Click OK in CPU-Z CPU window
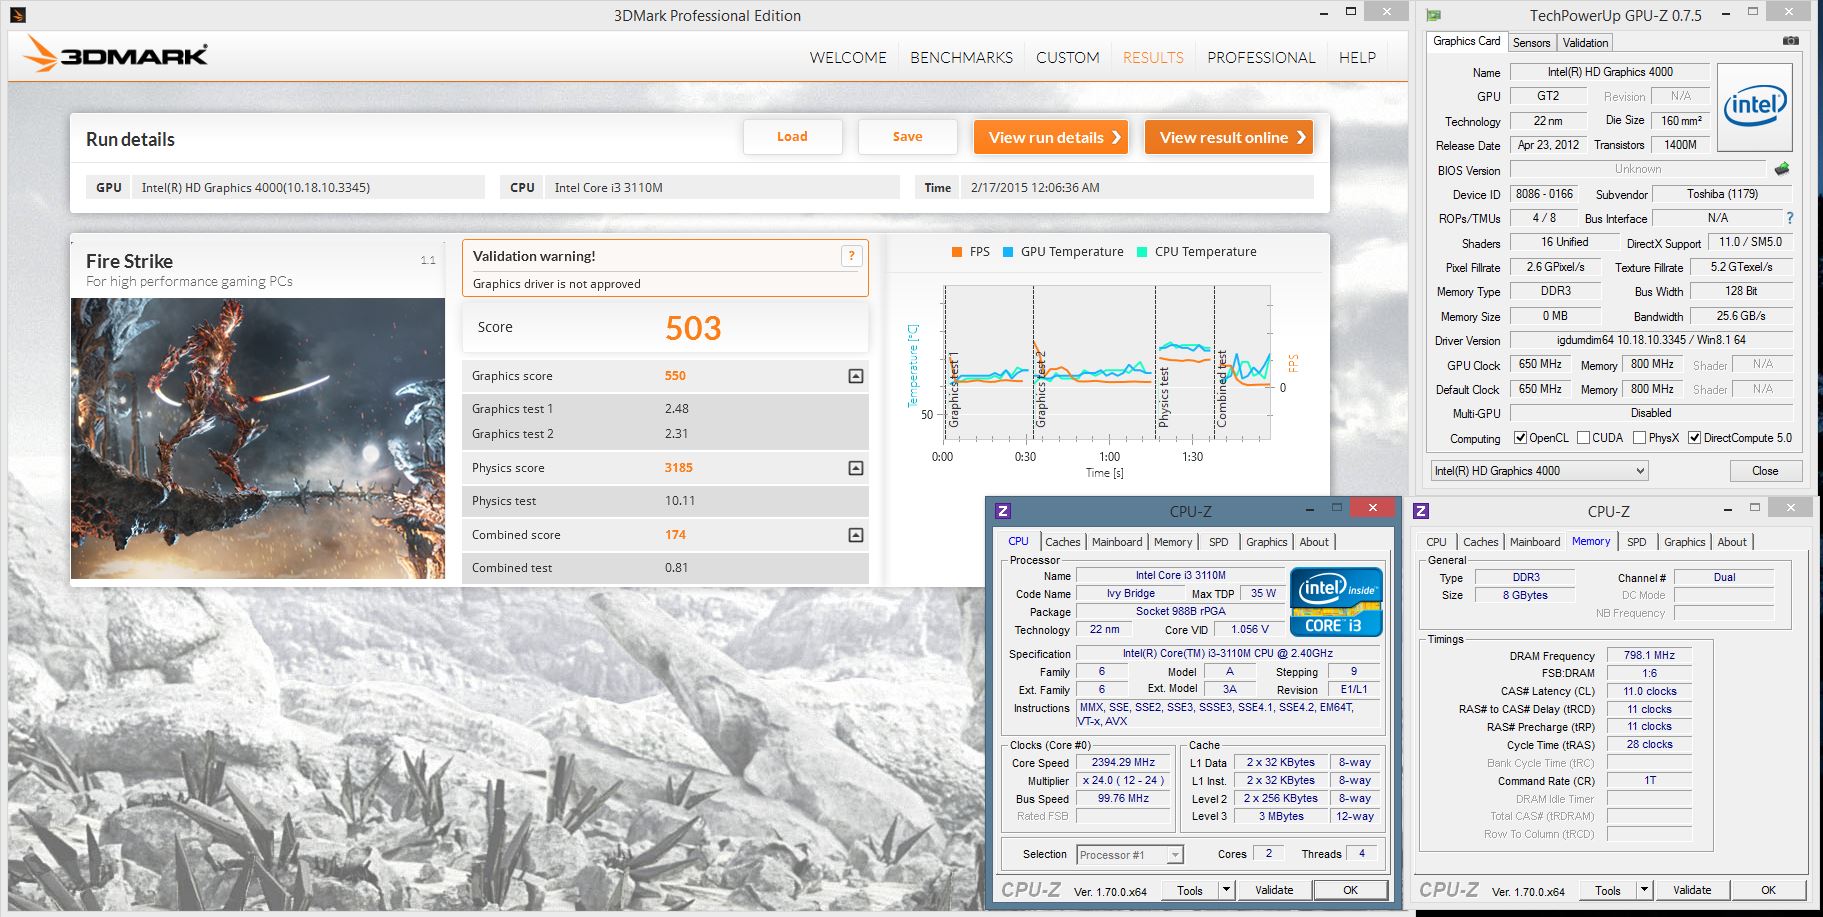Viewport: 1823px width, 917px height. (1350, 890)
